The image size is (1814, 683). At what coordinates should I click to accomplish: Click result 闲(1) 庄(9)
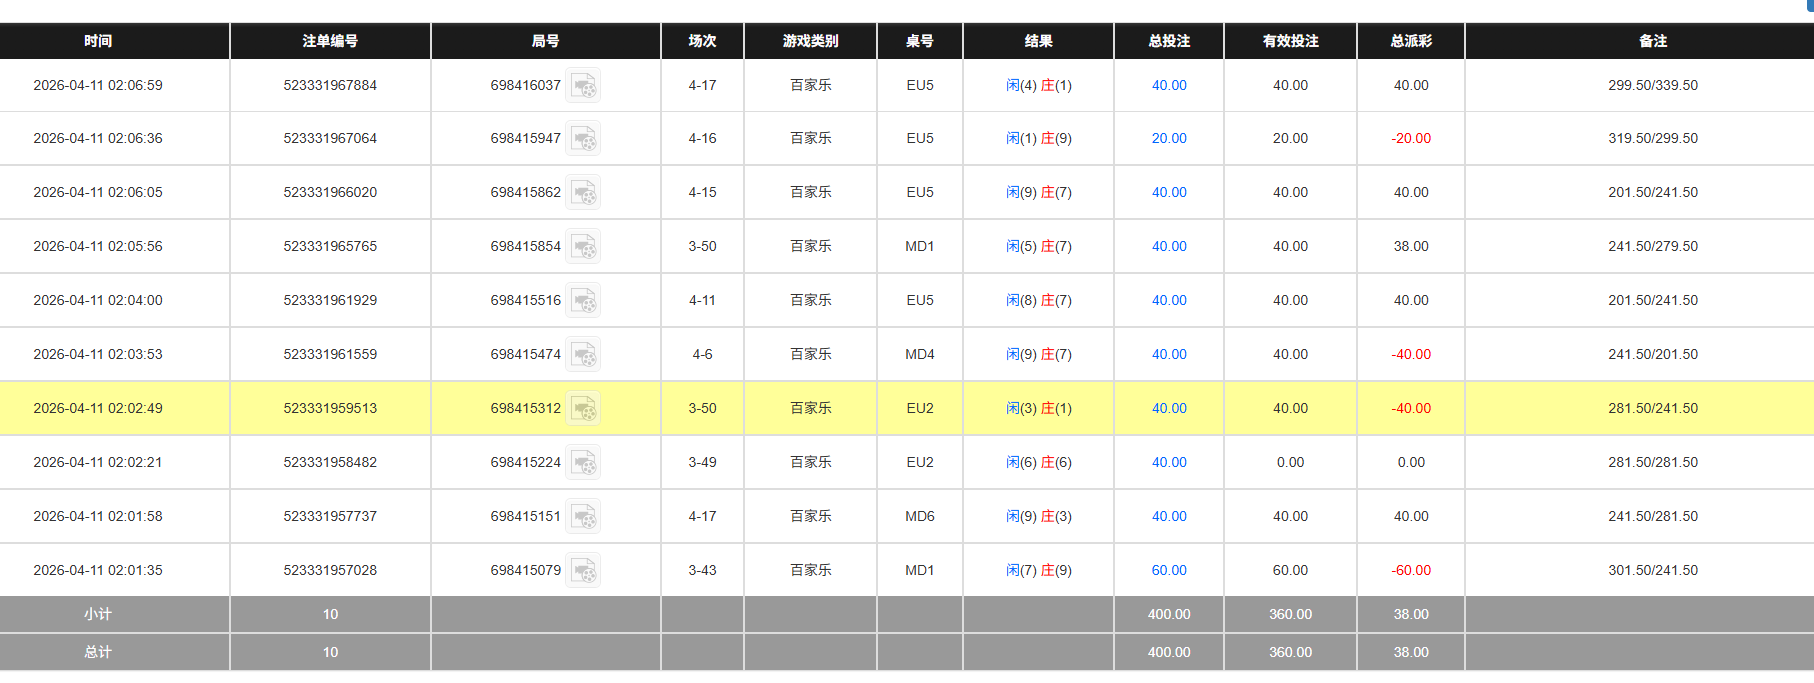pyautogui.click(x=1038, y=139)
